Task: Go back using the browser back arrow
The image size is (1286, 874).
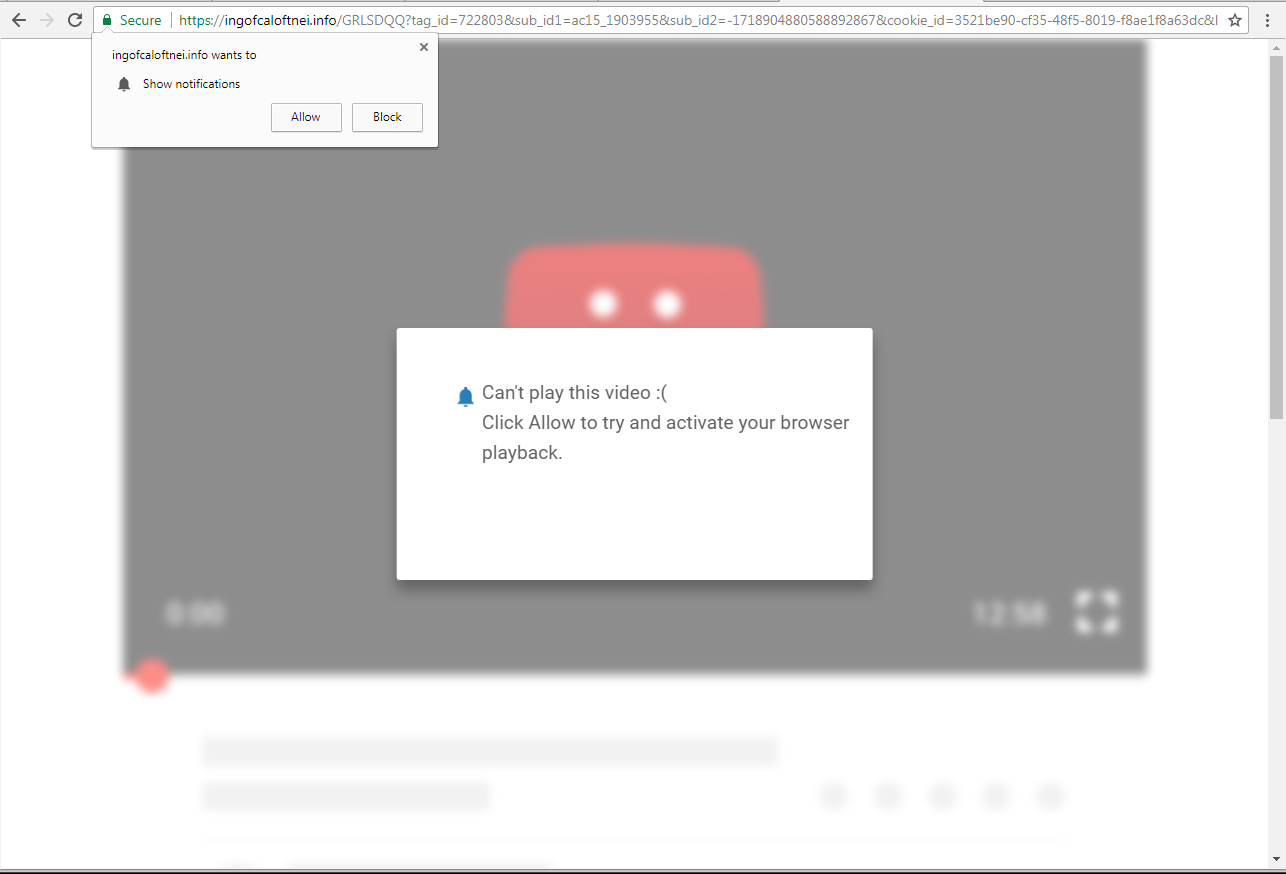Action: point(19,20)
